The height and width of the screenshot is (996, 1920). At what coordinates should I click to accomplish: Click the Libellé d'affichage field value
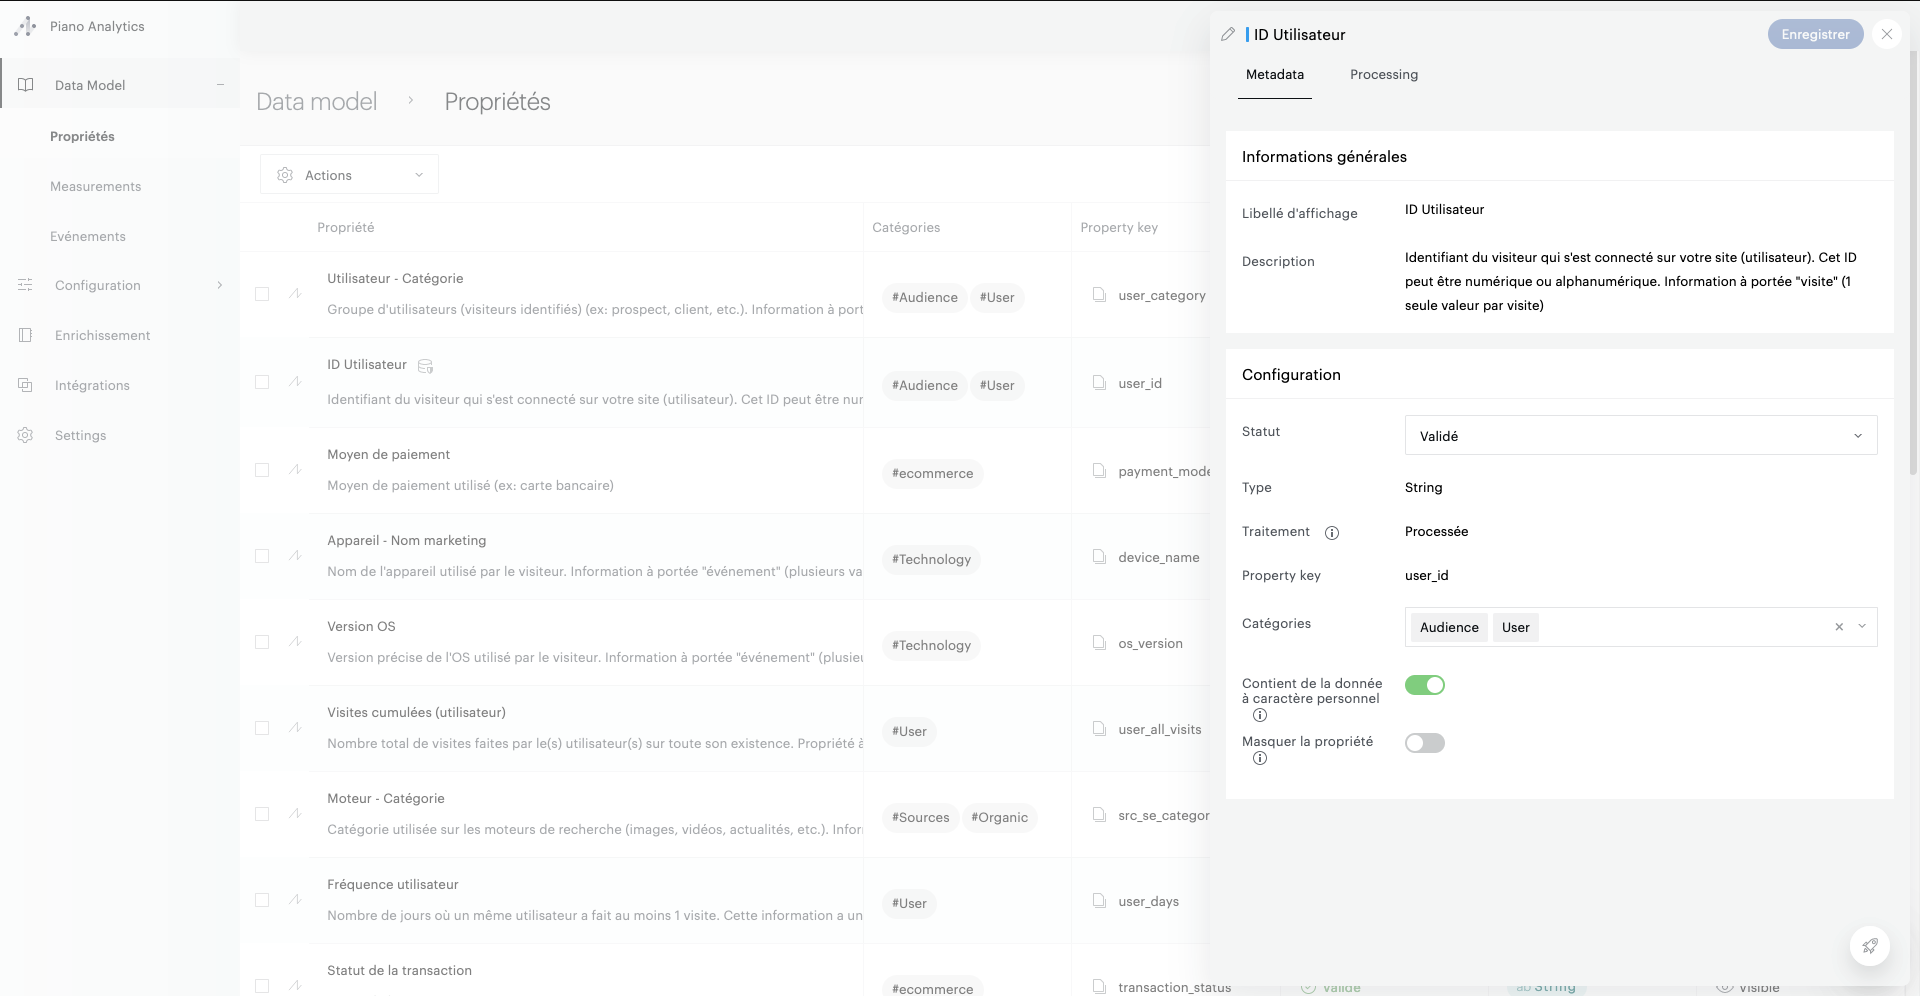coord(1444,209)
